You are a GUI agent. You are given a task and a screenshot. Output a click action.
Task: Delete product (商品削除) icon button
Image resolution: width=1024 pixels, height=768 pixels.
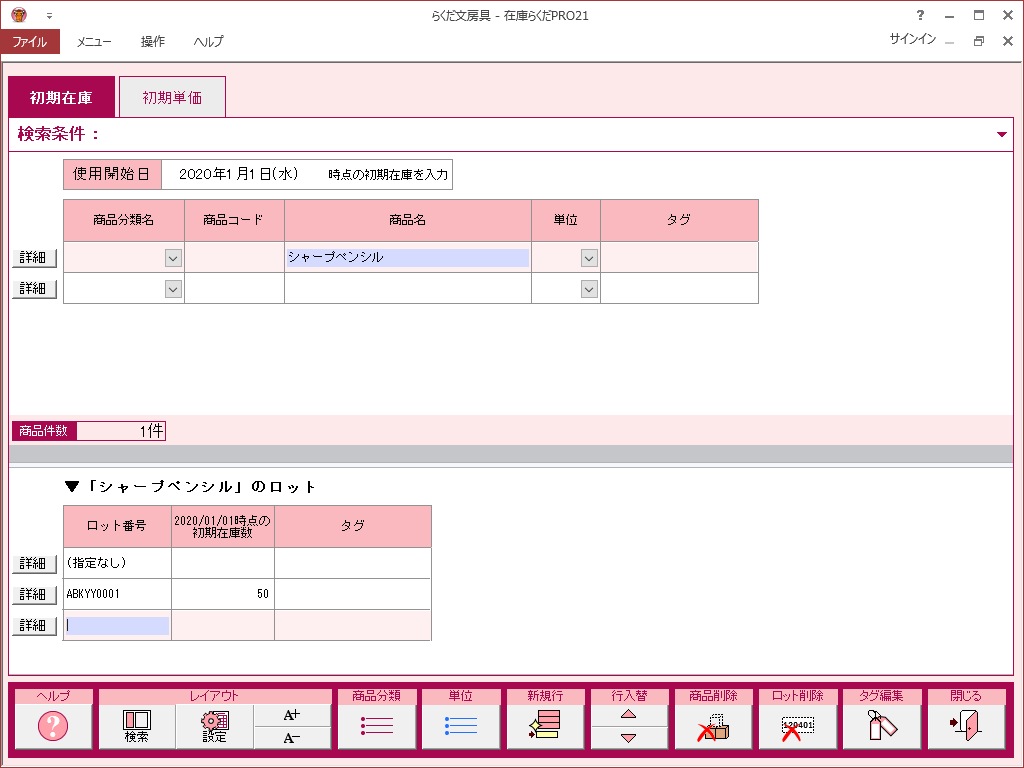click(713, 727)
